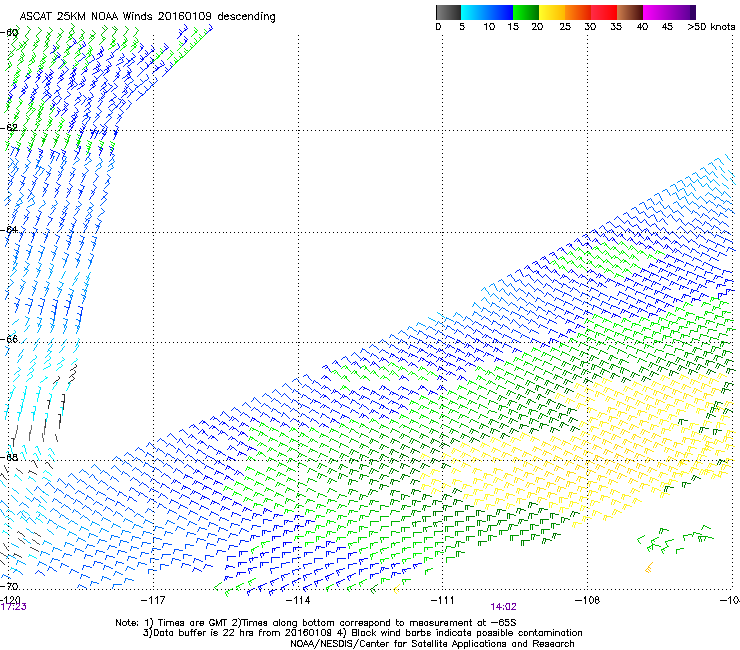Click the brown 35-40 knots legend segment
This screenshot has height=650, width=740.
[x=630, y=12]
